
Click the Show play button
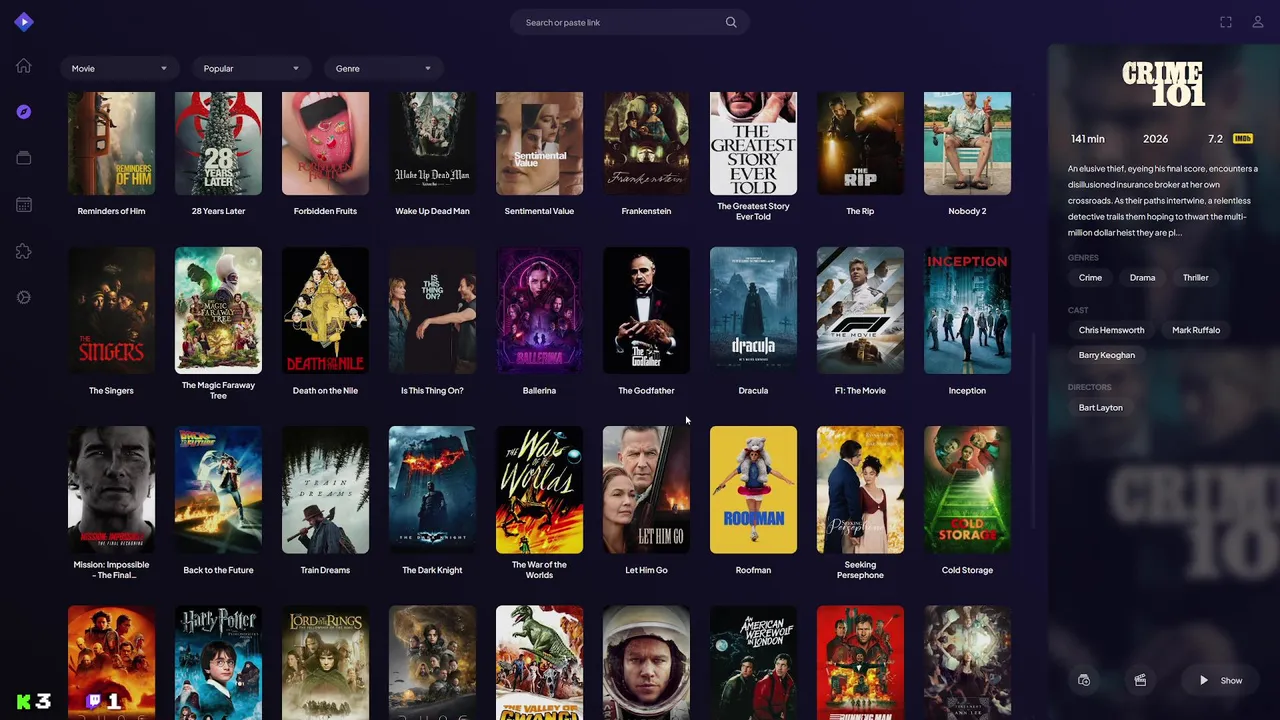1221,680
